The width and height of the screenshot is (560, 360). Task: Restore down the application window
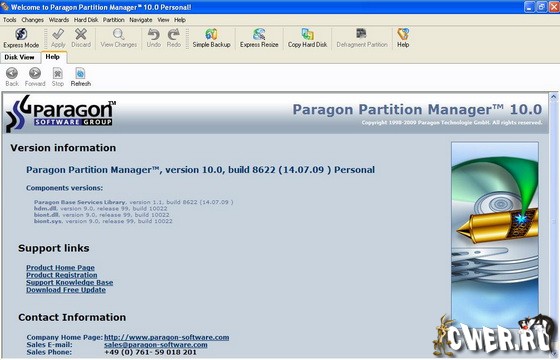tap(542, 7)
